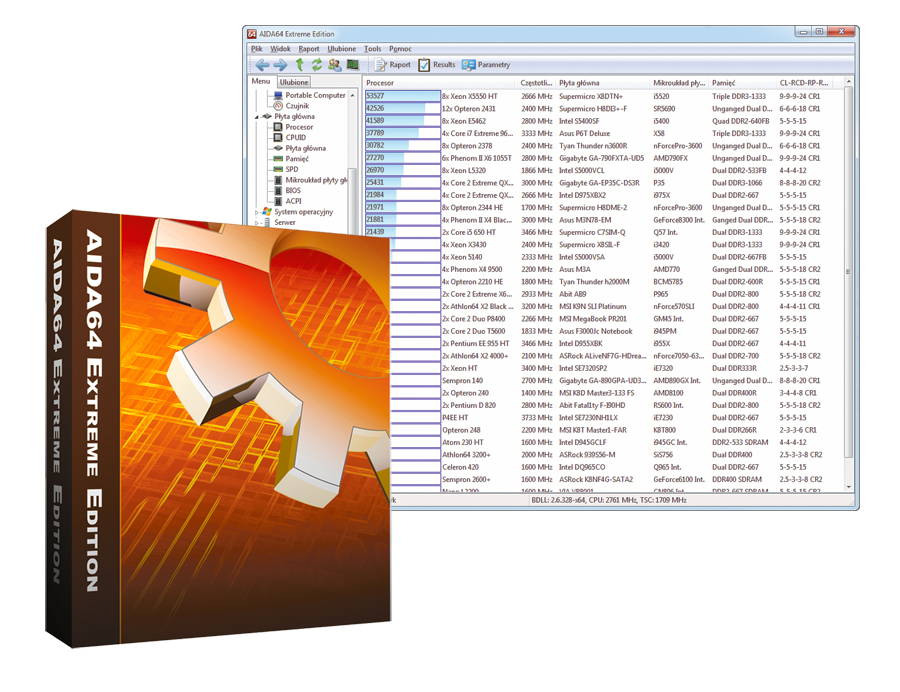Click the users icon in the toolbar

point(334,65)
